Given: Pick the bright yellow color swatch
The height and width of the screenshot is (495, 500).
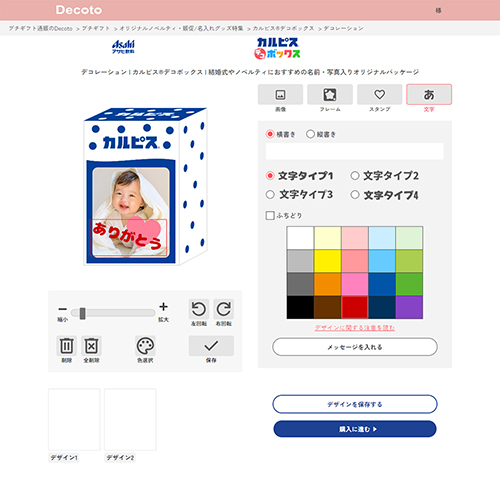Looking at the screenshot, I should pos(328,261).
